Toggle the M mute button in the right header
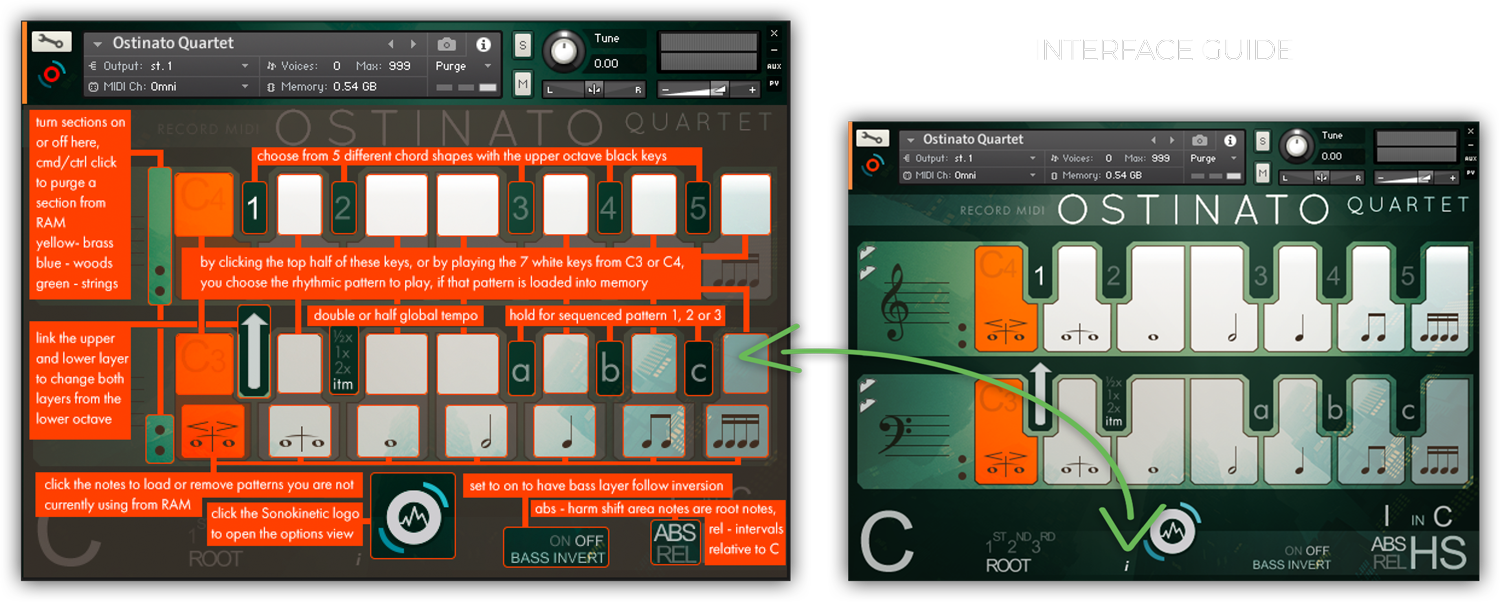The width and height of the screenshot is (1500, 602). (x=1263, y=174)
